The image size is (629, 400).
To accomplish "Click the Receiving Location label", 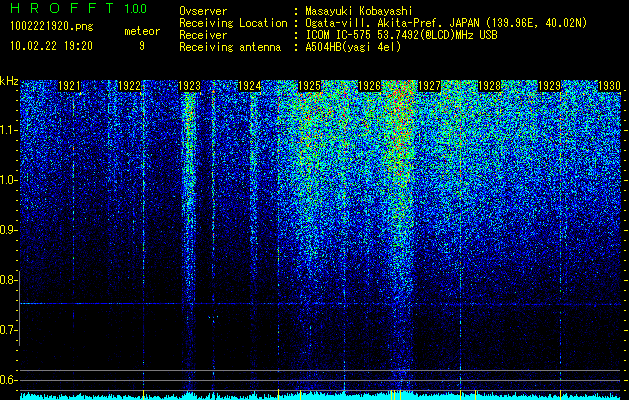I will click(x=233, y=23).
